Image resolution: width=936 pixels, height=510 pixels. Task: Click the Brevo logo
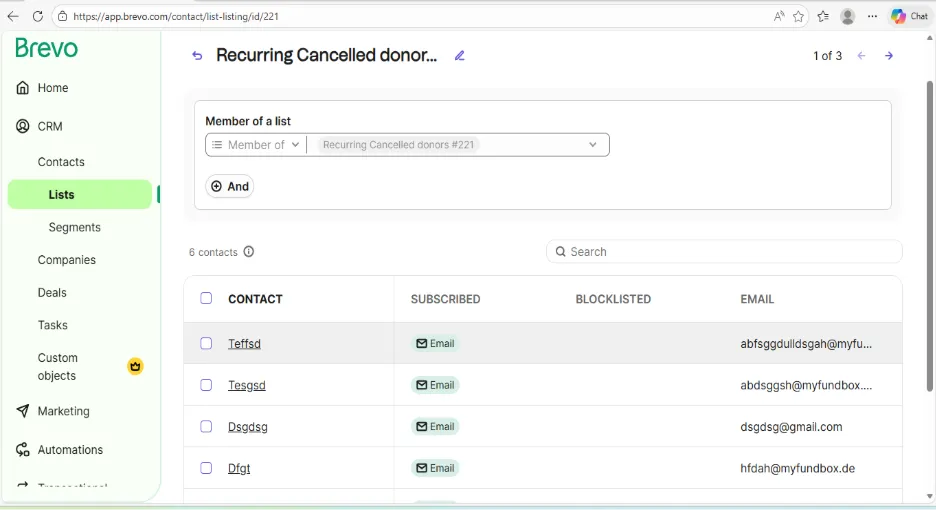(47, 48)
